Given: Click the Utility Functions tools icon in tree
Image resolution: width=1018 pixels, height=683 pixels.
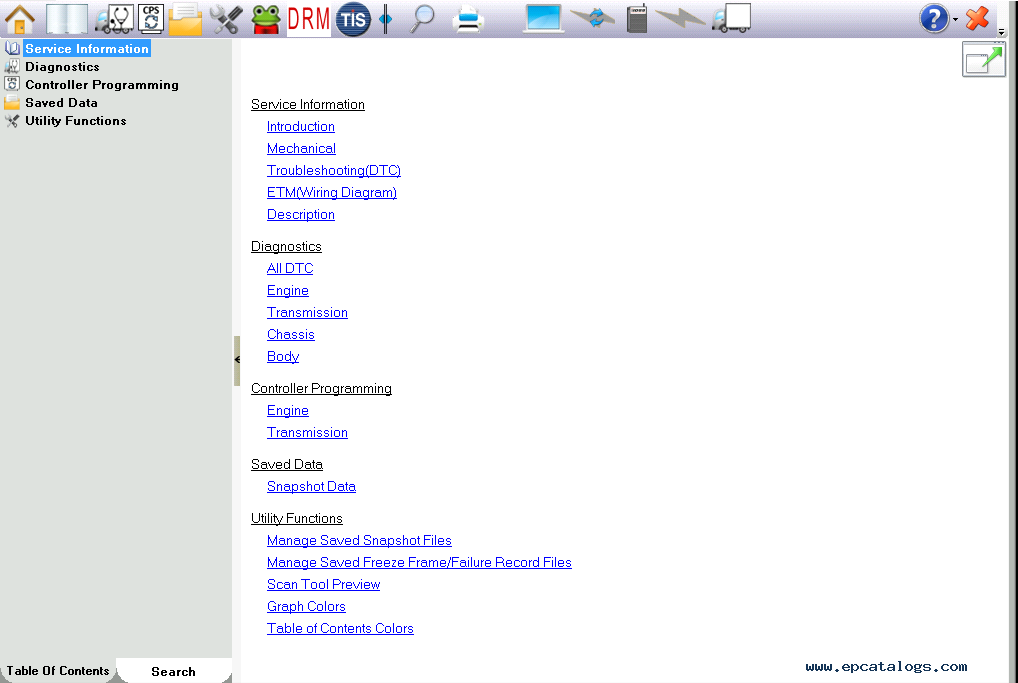Looking at the screenshot, I should (x=12, y=121).
